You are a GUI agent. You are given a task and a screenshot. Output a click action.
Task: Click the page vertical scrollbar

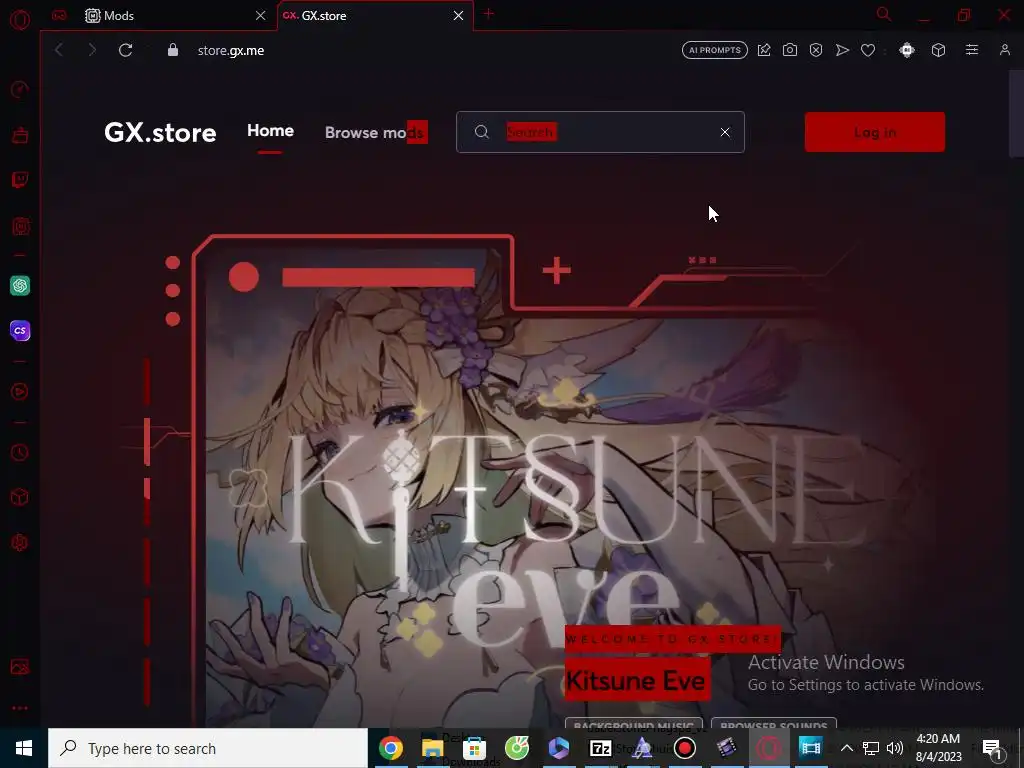(x=1016, y=114)
